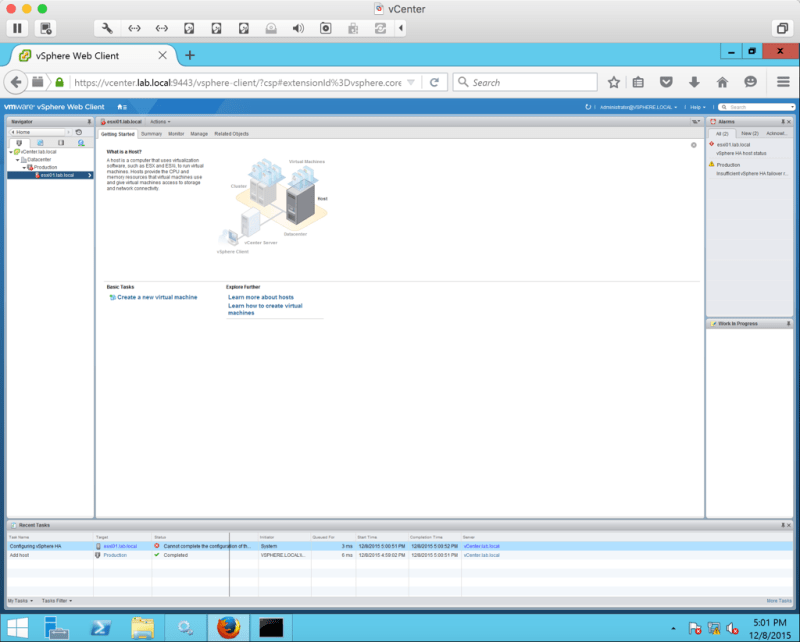Switch to Hosts and Clusters navigator view
The image size is (800, 642).
20,143
